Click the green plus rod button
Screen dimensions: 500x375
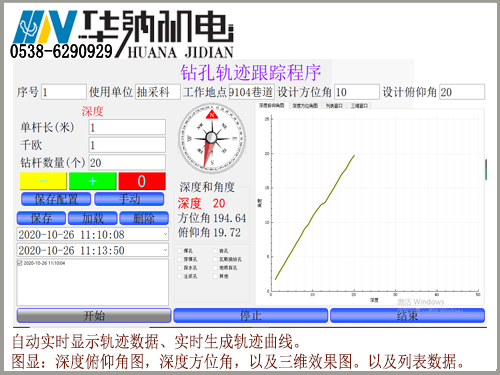click(x=93, y=181)
